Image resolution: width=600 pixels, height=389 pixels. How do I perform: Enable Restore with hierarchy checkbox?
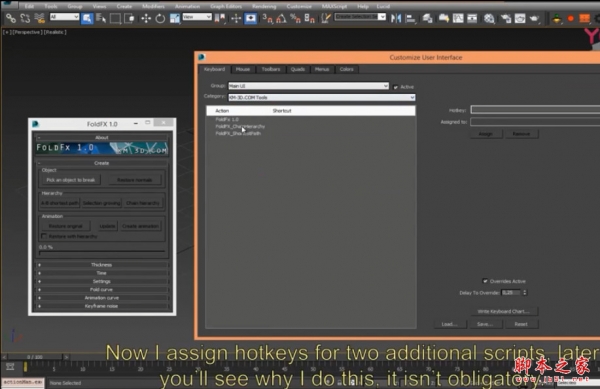point(44,236)
